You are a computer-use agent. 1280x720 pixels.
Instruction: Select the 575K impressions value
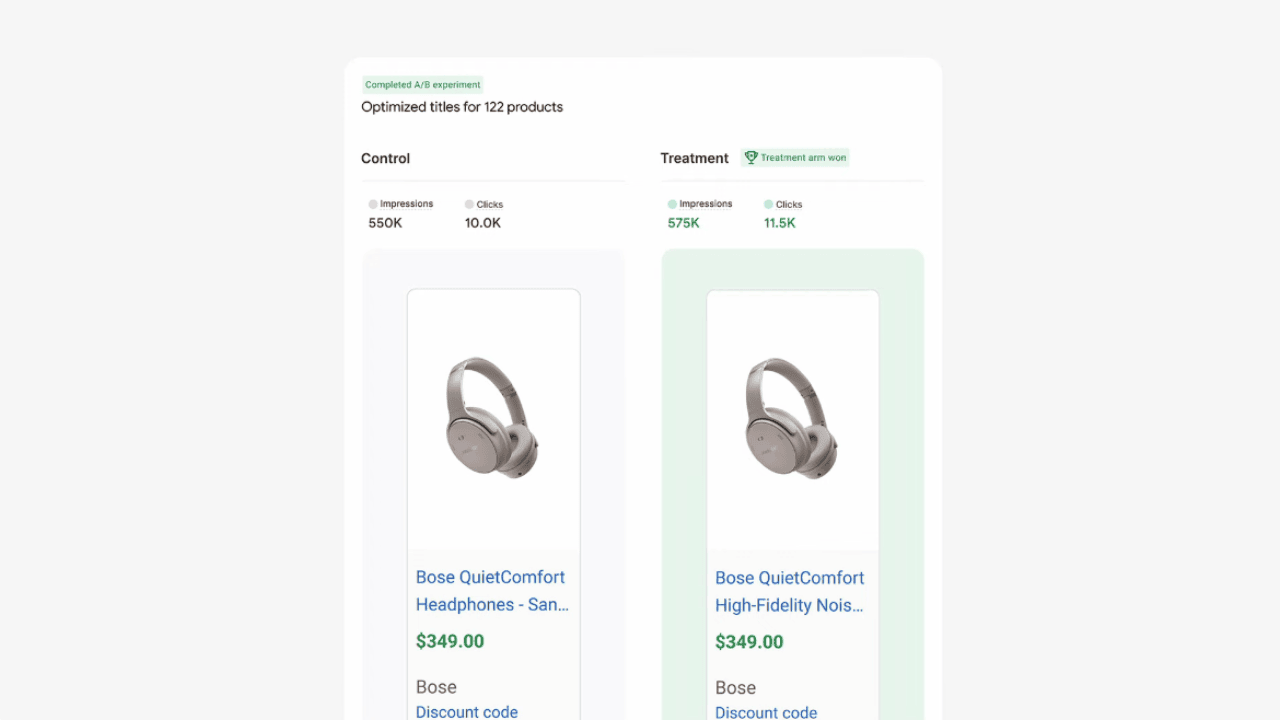(x=684, y=223)
